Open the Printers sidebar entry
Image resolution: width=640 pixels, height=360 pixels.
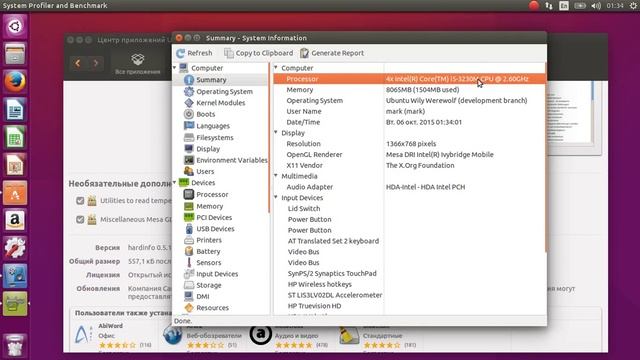coord(209,240)
